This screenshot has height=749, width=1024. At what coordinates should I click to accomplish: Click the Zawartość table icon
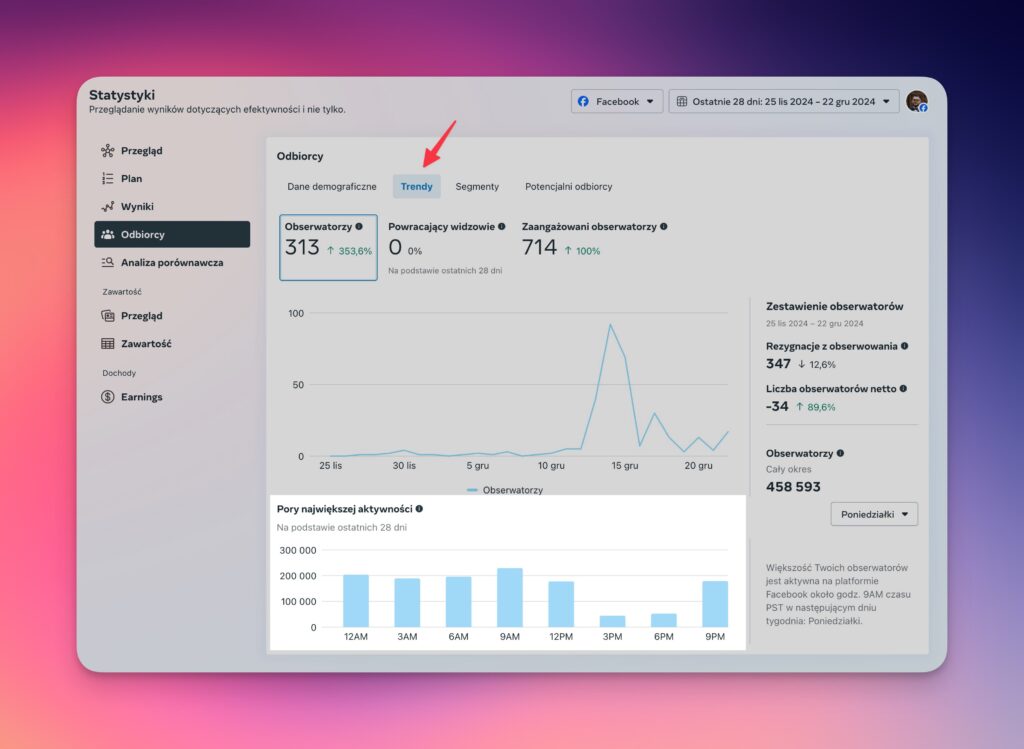tap(108, 344)
